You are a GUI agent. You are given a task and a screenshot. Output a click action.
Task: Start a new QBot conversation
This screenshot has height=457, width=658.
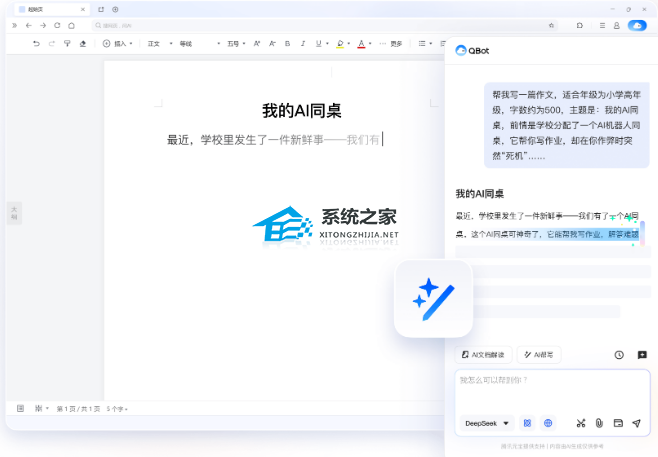click(x=642, y=355)
